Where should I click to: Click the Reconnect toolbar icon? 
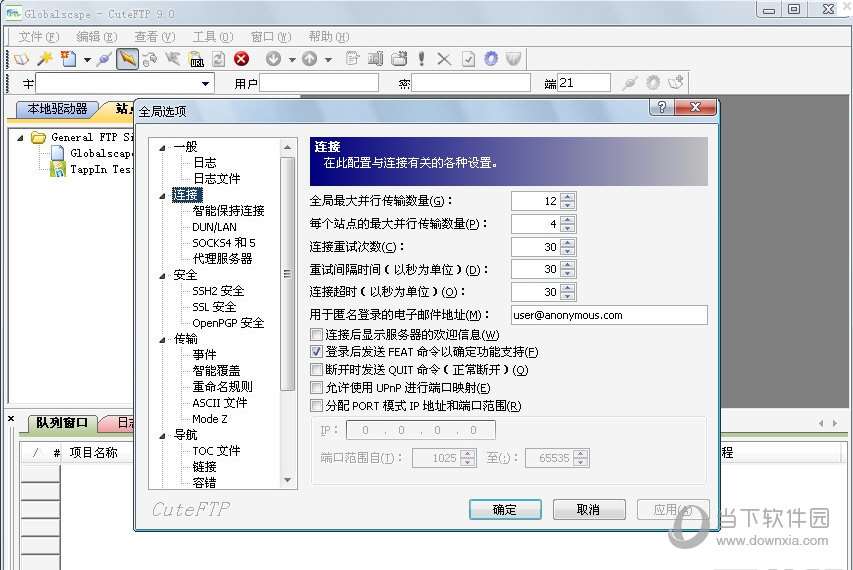click(150, 59)
